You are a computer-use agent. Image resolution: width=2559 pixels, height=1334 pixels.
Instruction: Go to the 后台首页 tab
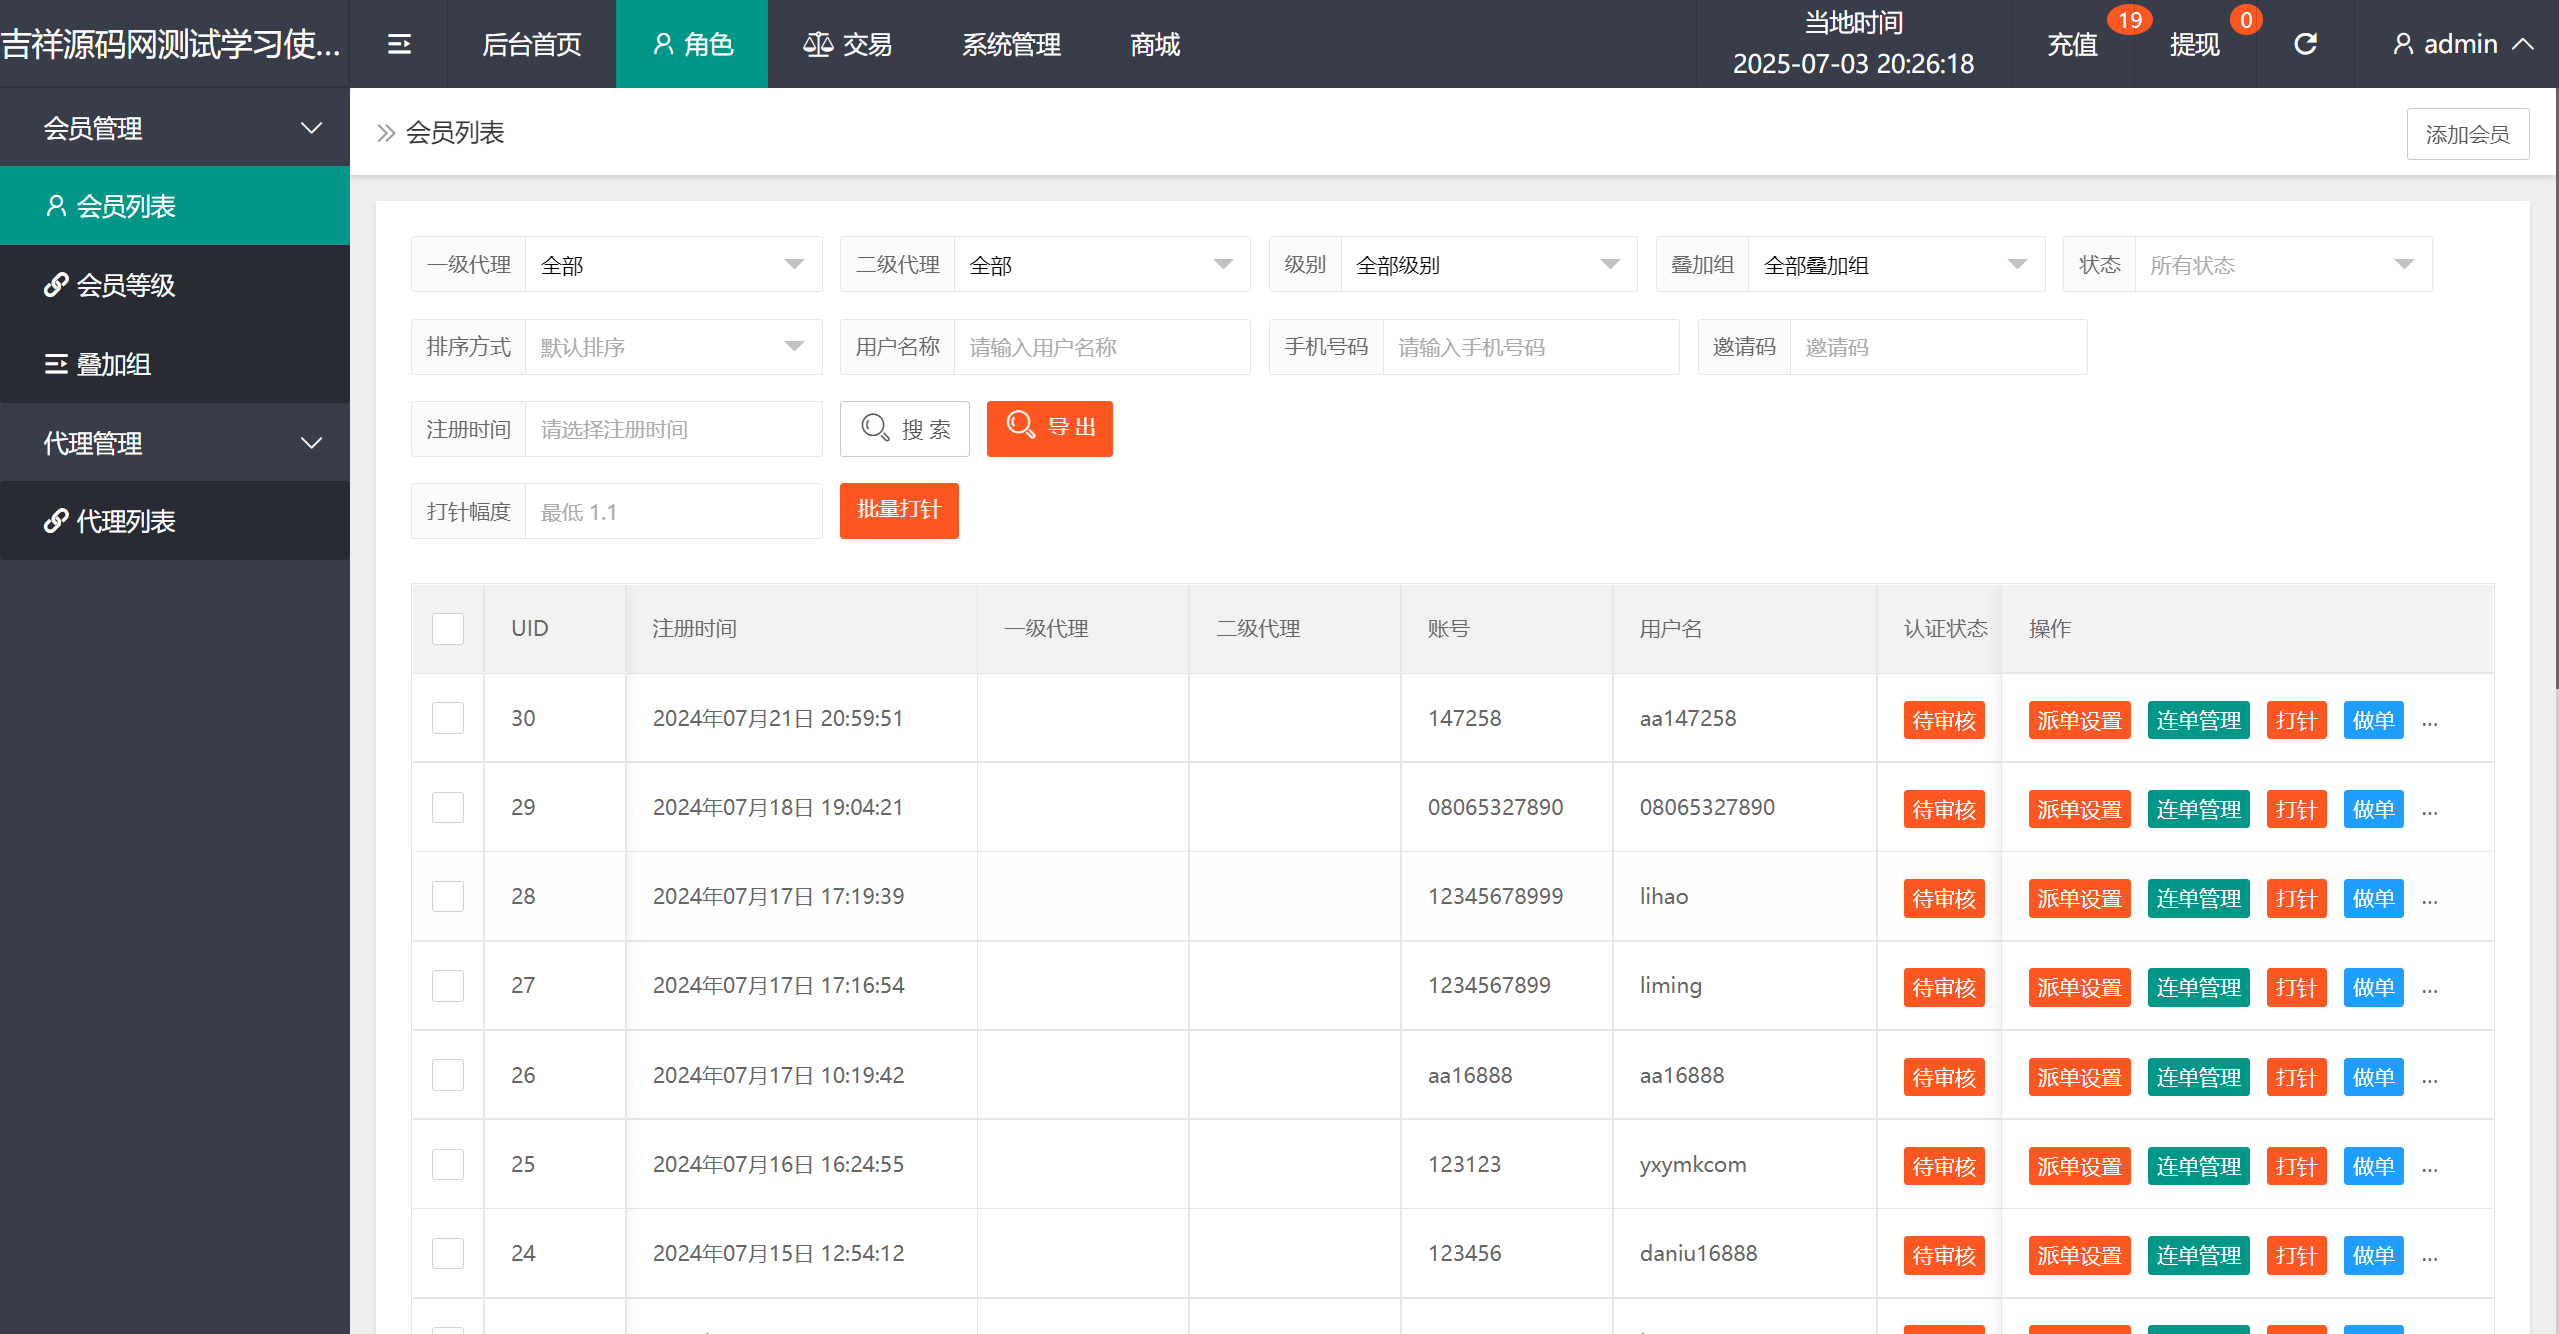click(532, 44)
